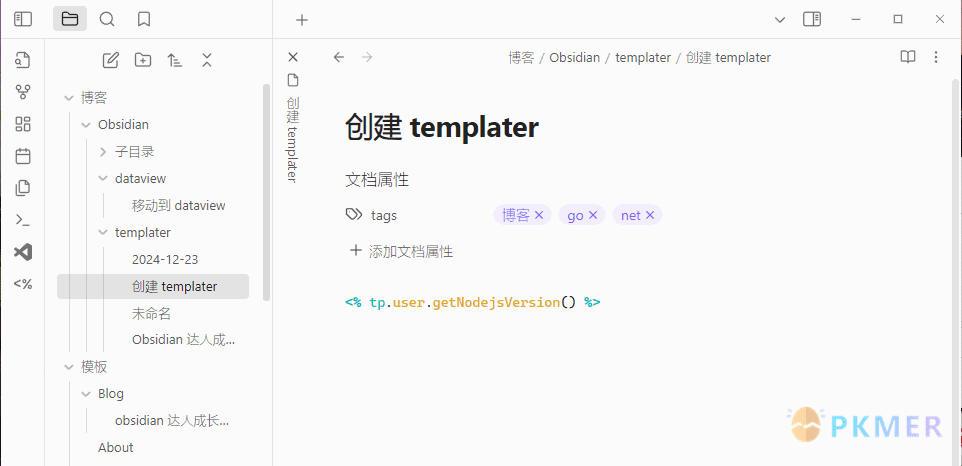This screenshot has height=466, width=962.
Task: Click the templater breadcrumb
Action: pyautogui.click(x=643, y=58)
